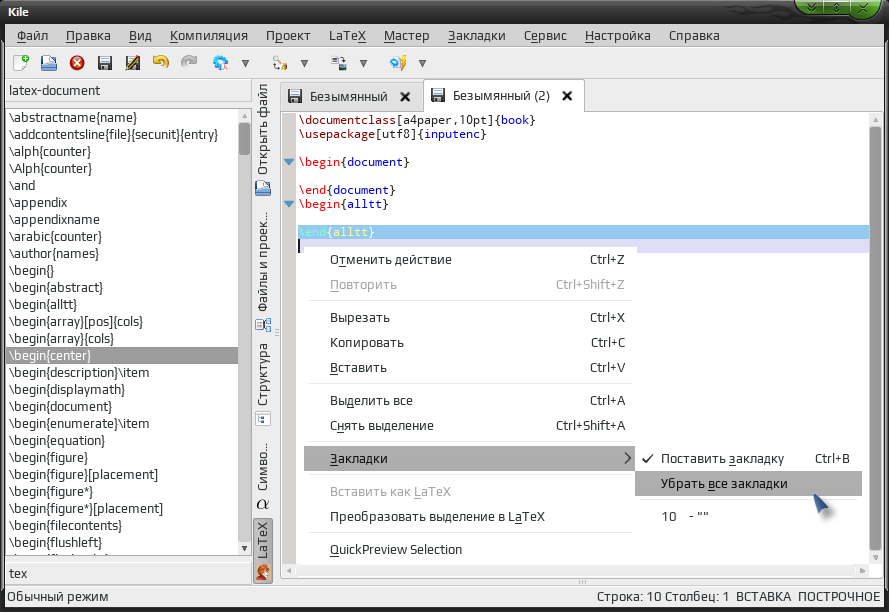889x612 pixels.
Task: Open the latex-document combo box
Action: pos(129,91)
